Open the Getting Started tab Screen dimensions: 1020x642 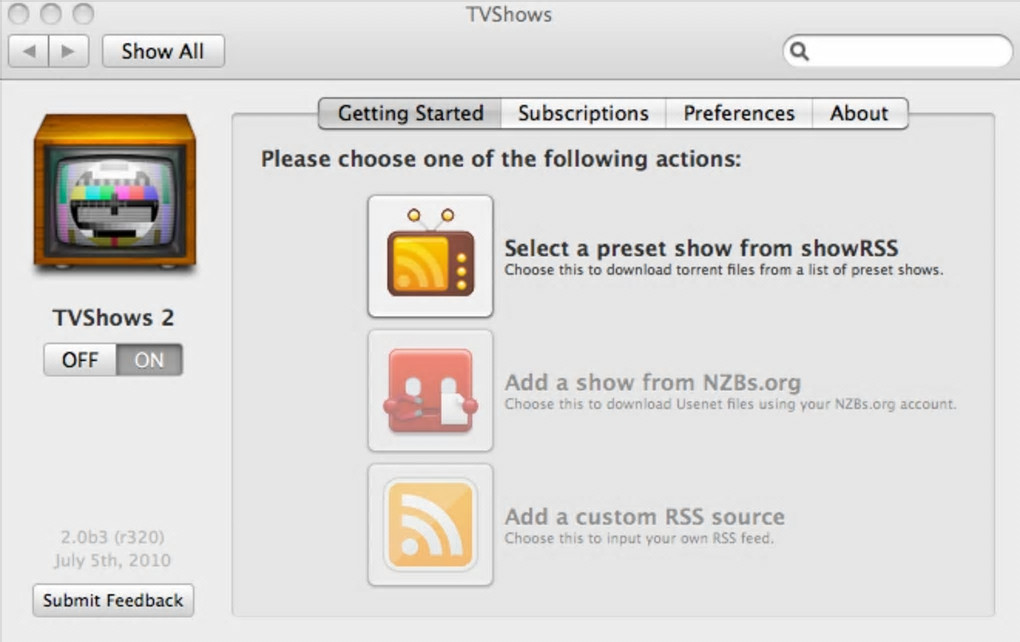pos(410,114)
